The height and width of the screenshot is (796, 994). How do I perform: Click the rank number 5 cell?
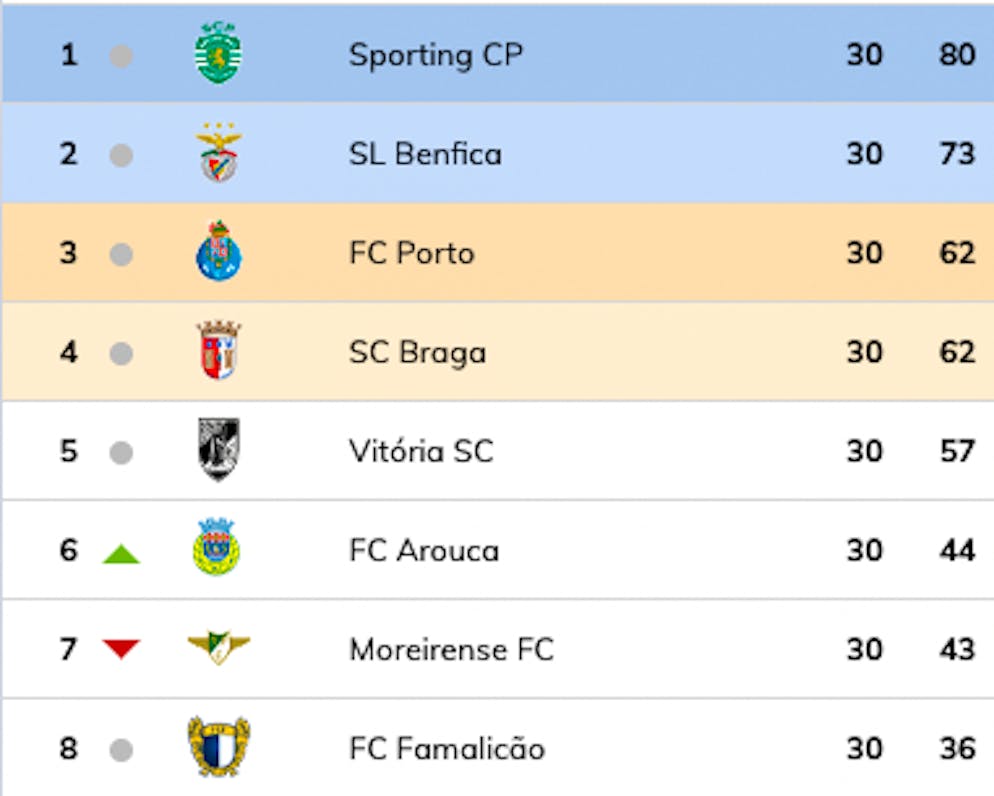pyautogui.click(x=68, y=451)
